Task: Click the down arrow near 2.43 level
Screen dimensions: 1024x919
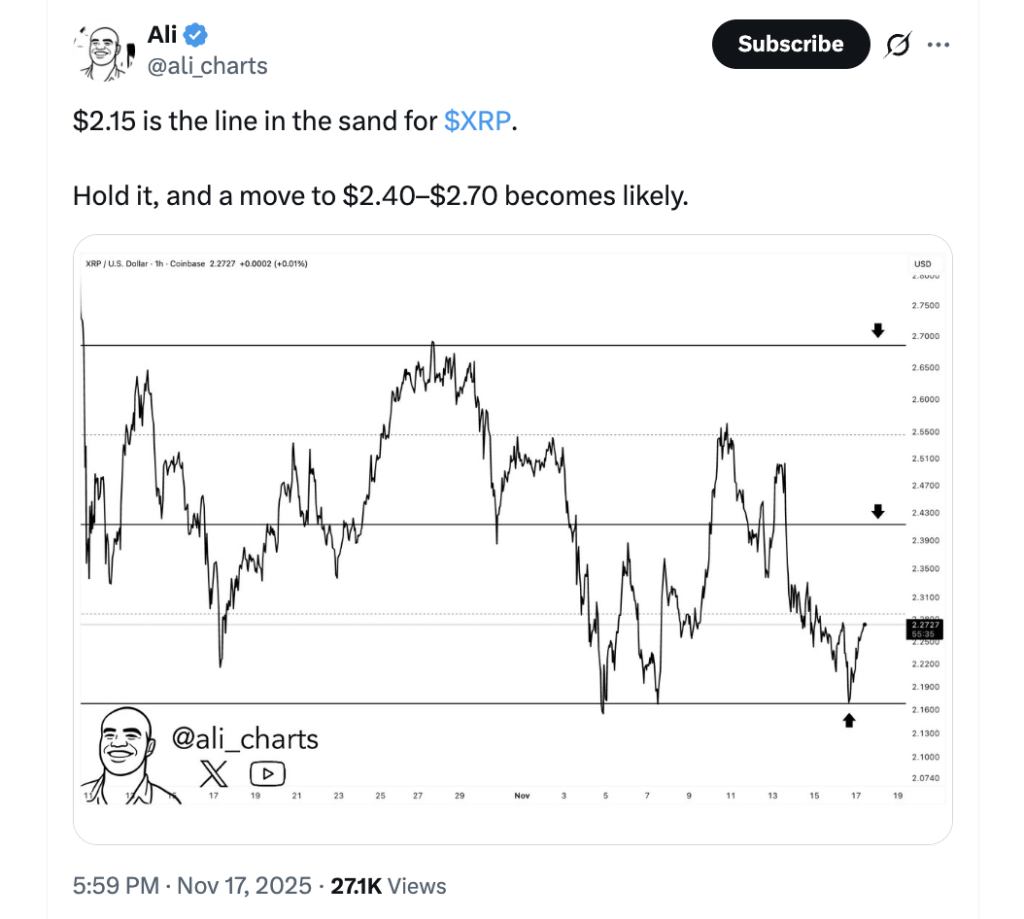Action: tap(878, 512)
